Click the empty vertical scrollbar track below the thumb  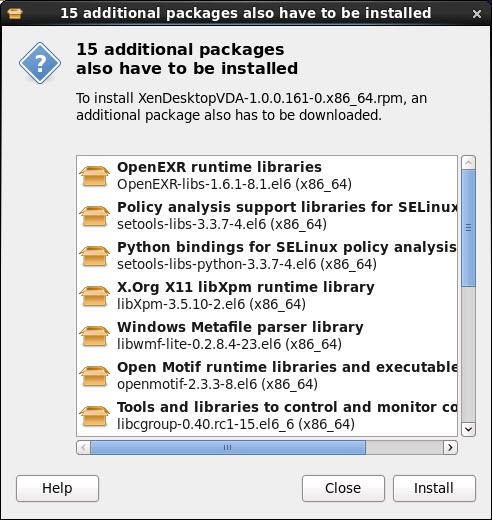coord(468,354)
